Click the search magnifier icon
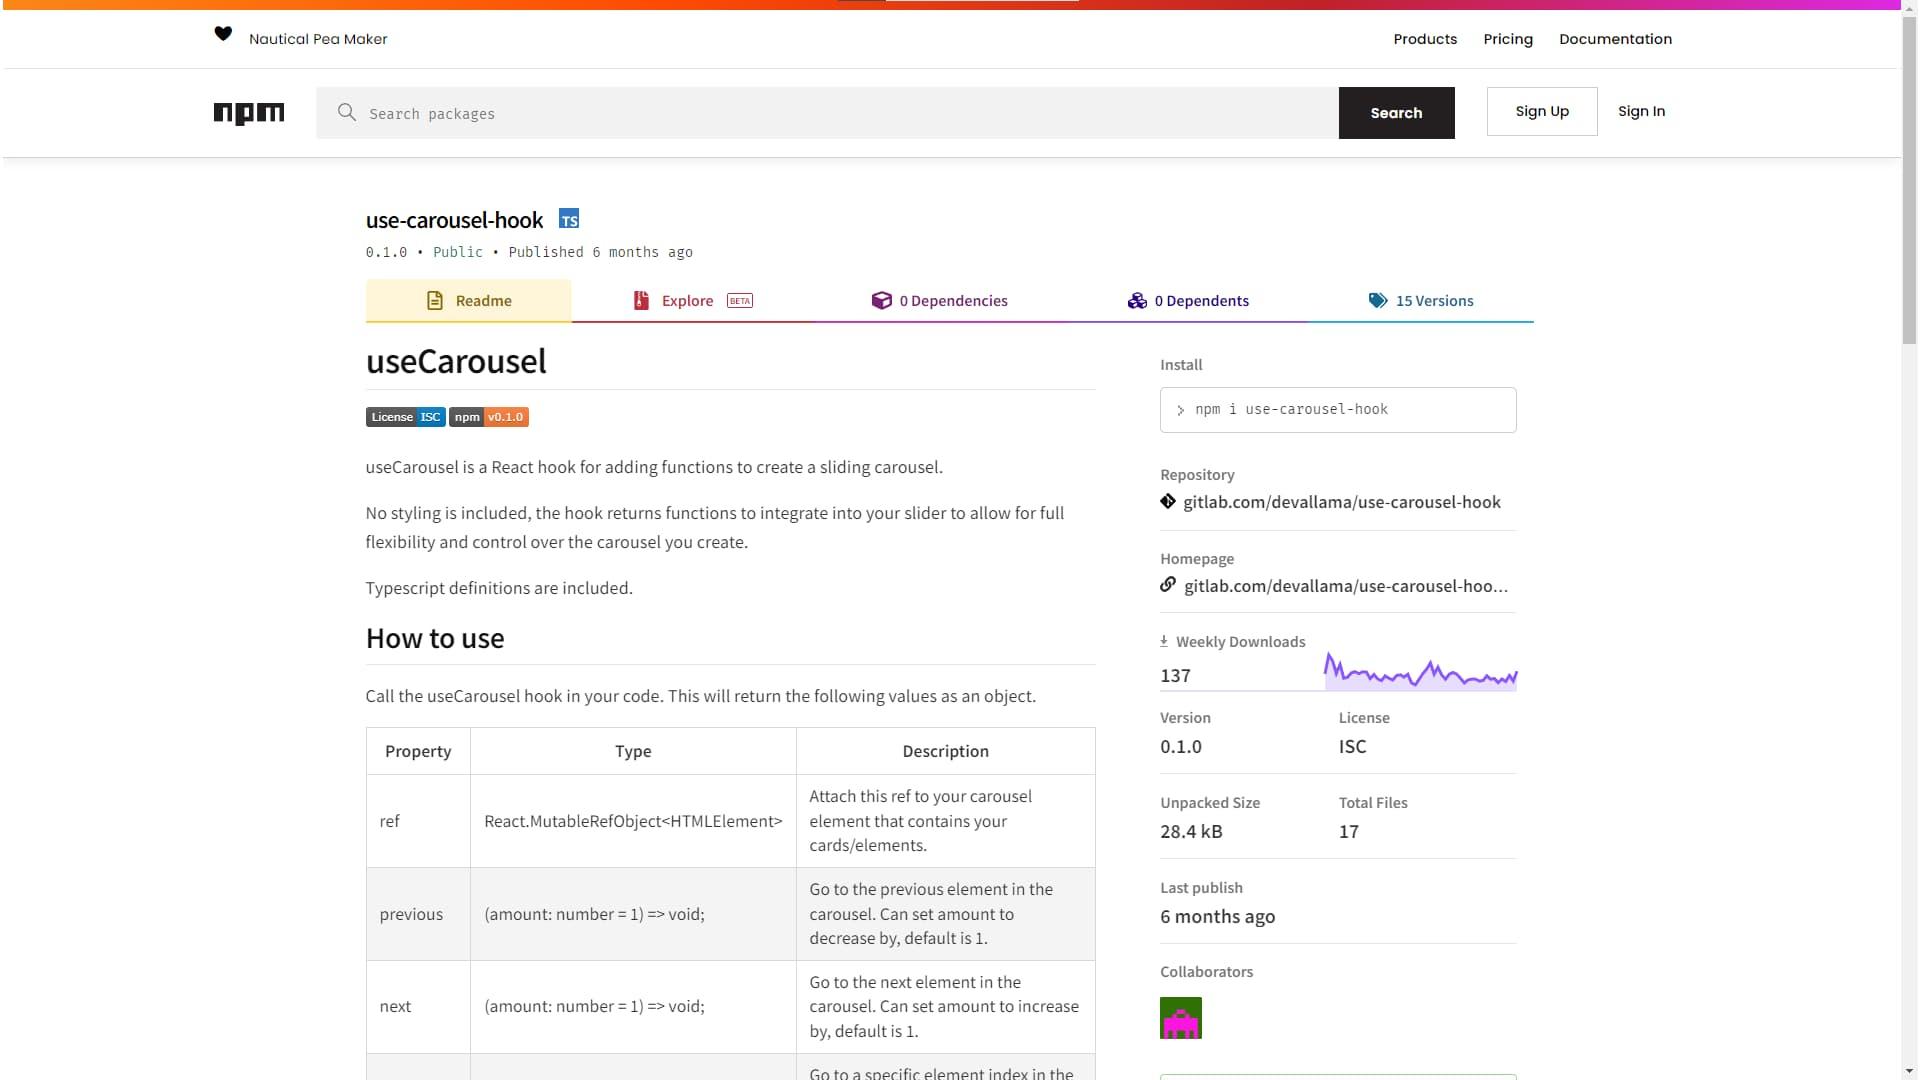 [x=346, y=113]
